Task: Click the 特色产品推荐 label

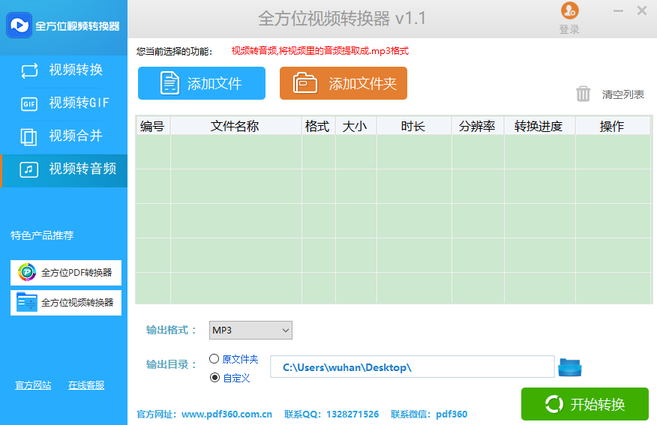Action: pos(42,235)
